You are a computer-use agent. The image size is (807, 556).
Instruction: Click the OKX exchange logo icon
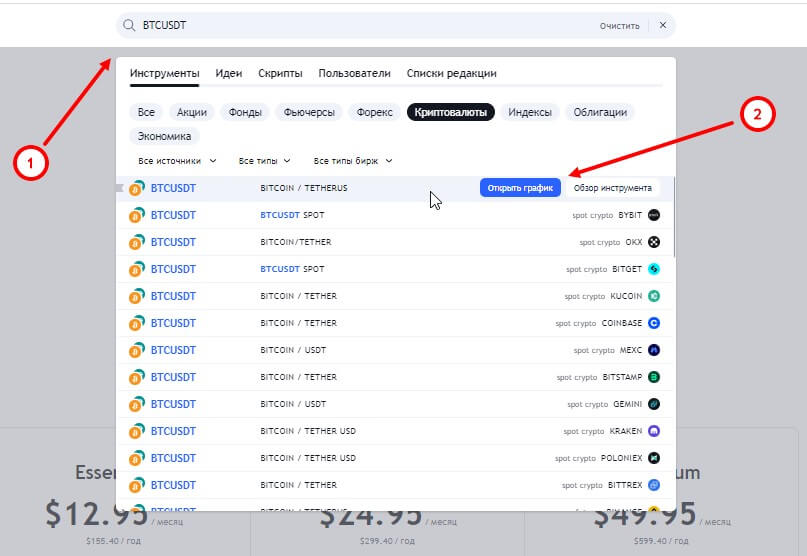654,242
